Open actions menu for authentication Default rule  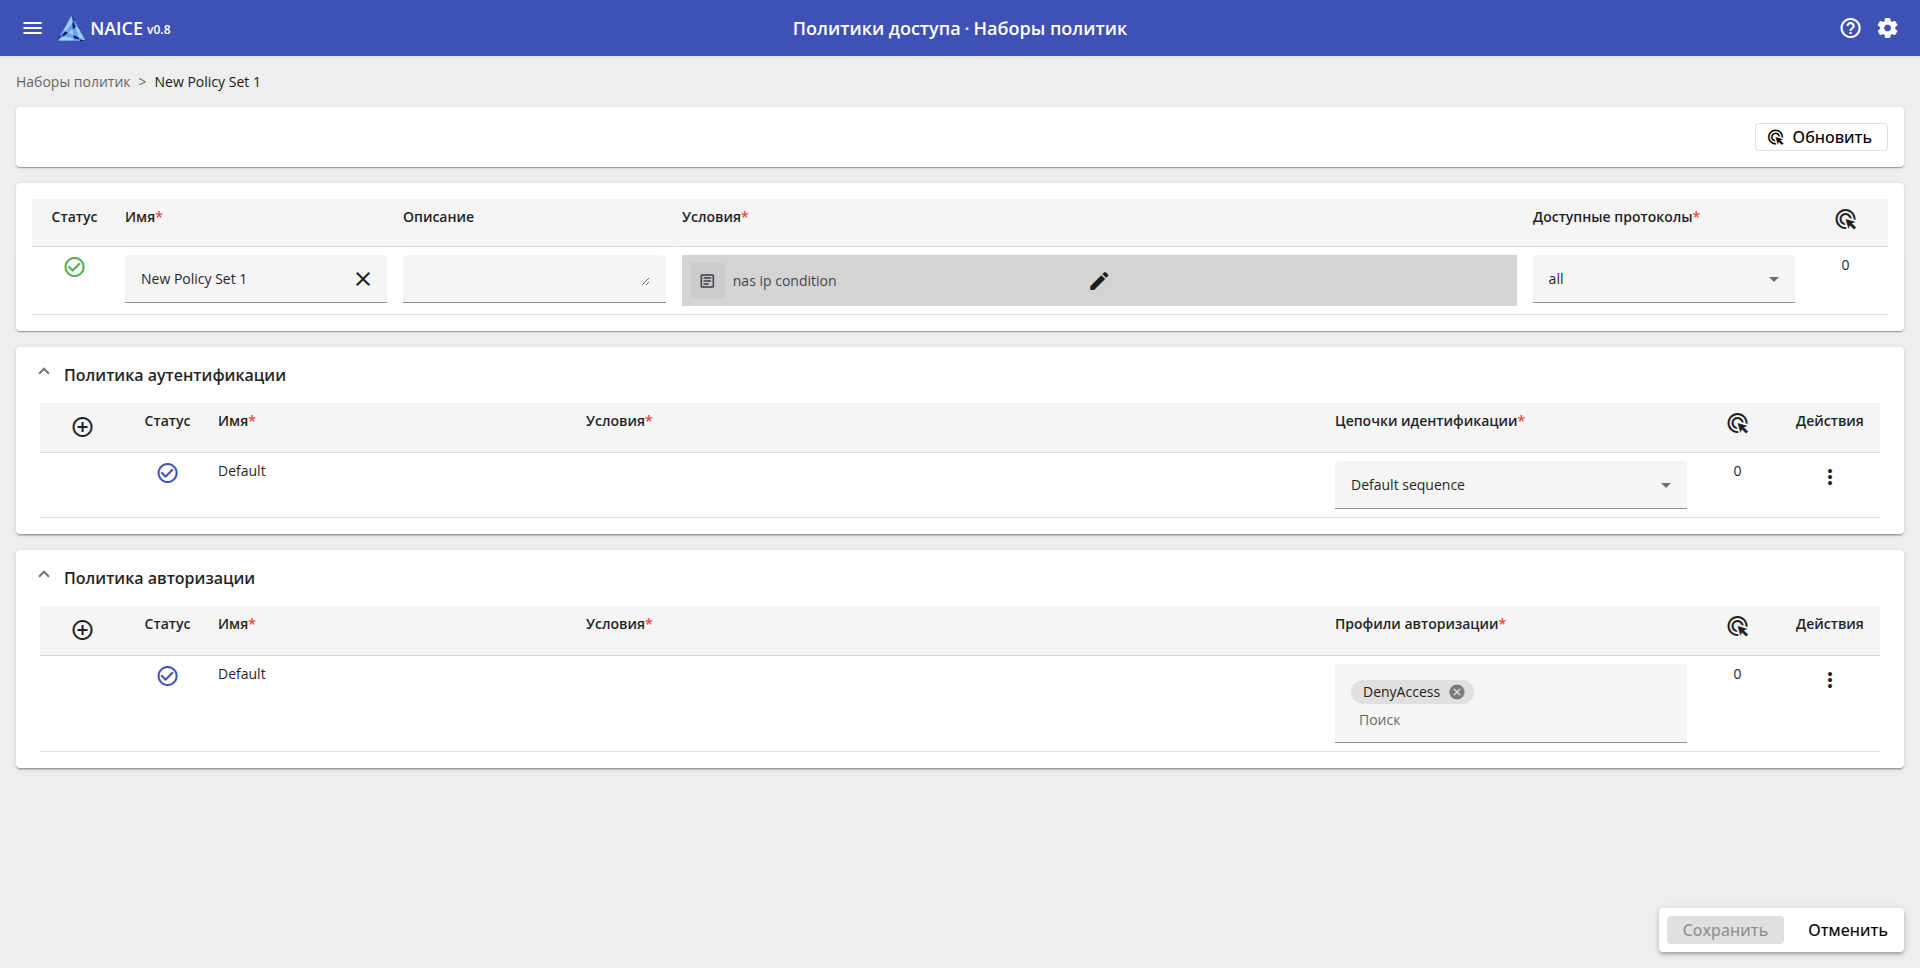click(x=1829, y=478)
